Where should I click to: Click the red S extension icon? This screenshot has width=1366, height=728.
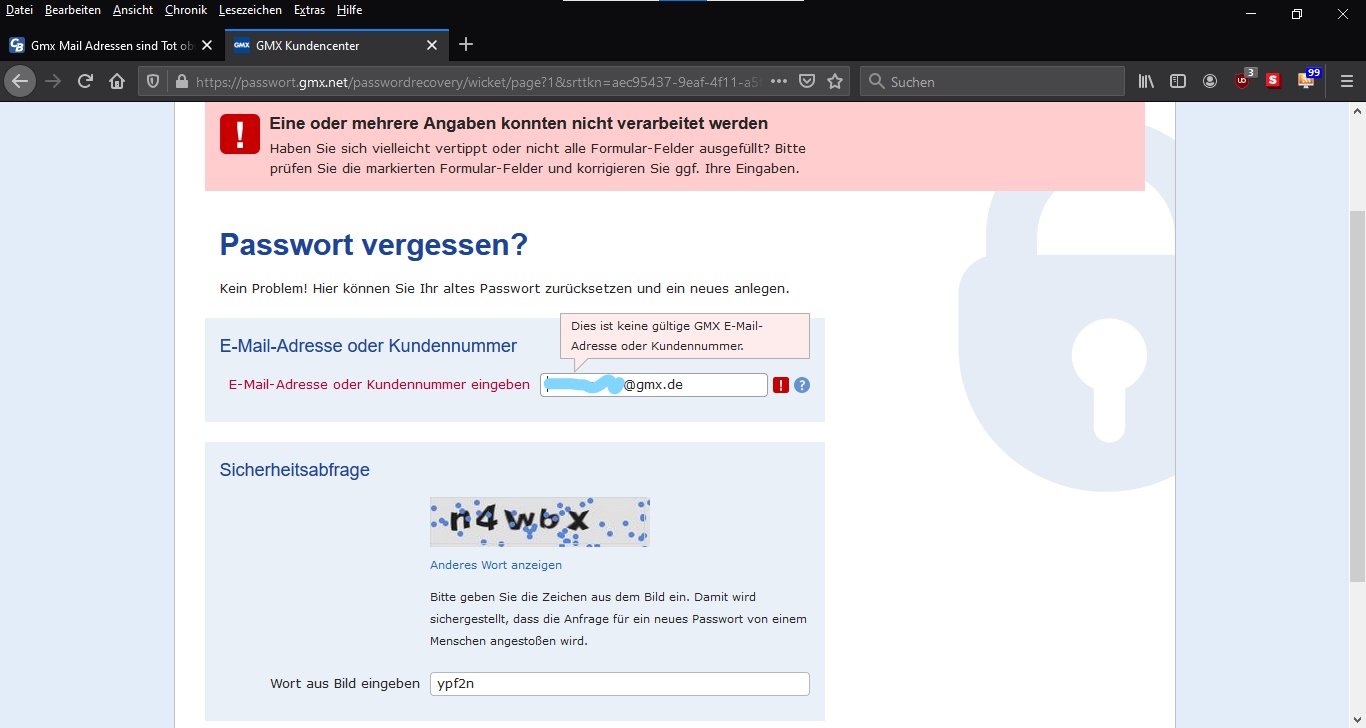[1273, 81]
